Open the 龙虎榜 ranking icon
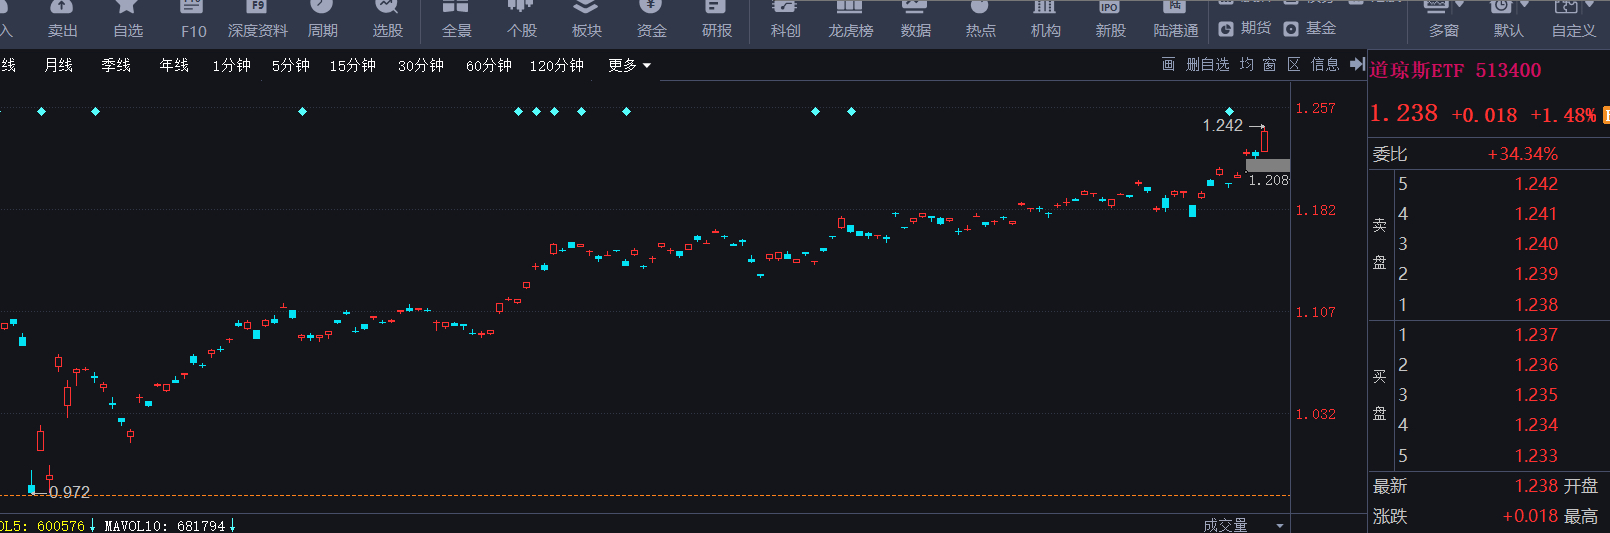Image resolution: width=1610 pixels, height=533 pixels. (x=850, y=20)
